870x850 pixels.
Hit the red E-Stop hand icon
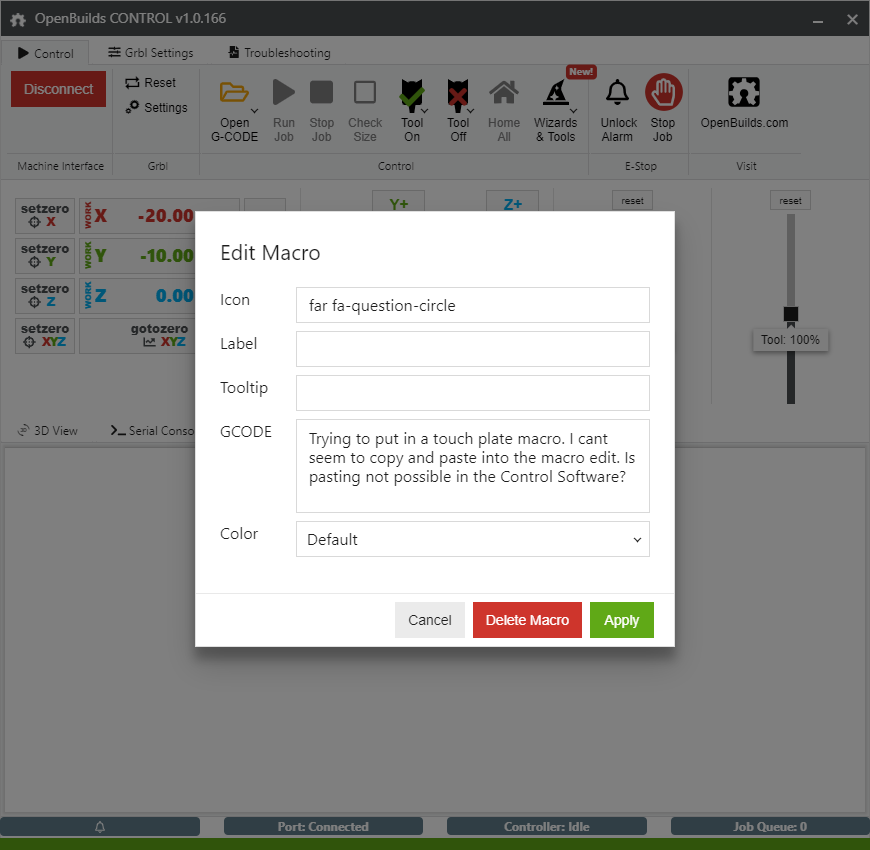click(663, 94)
